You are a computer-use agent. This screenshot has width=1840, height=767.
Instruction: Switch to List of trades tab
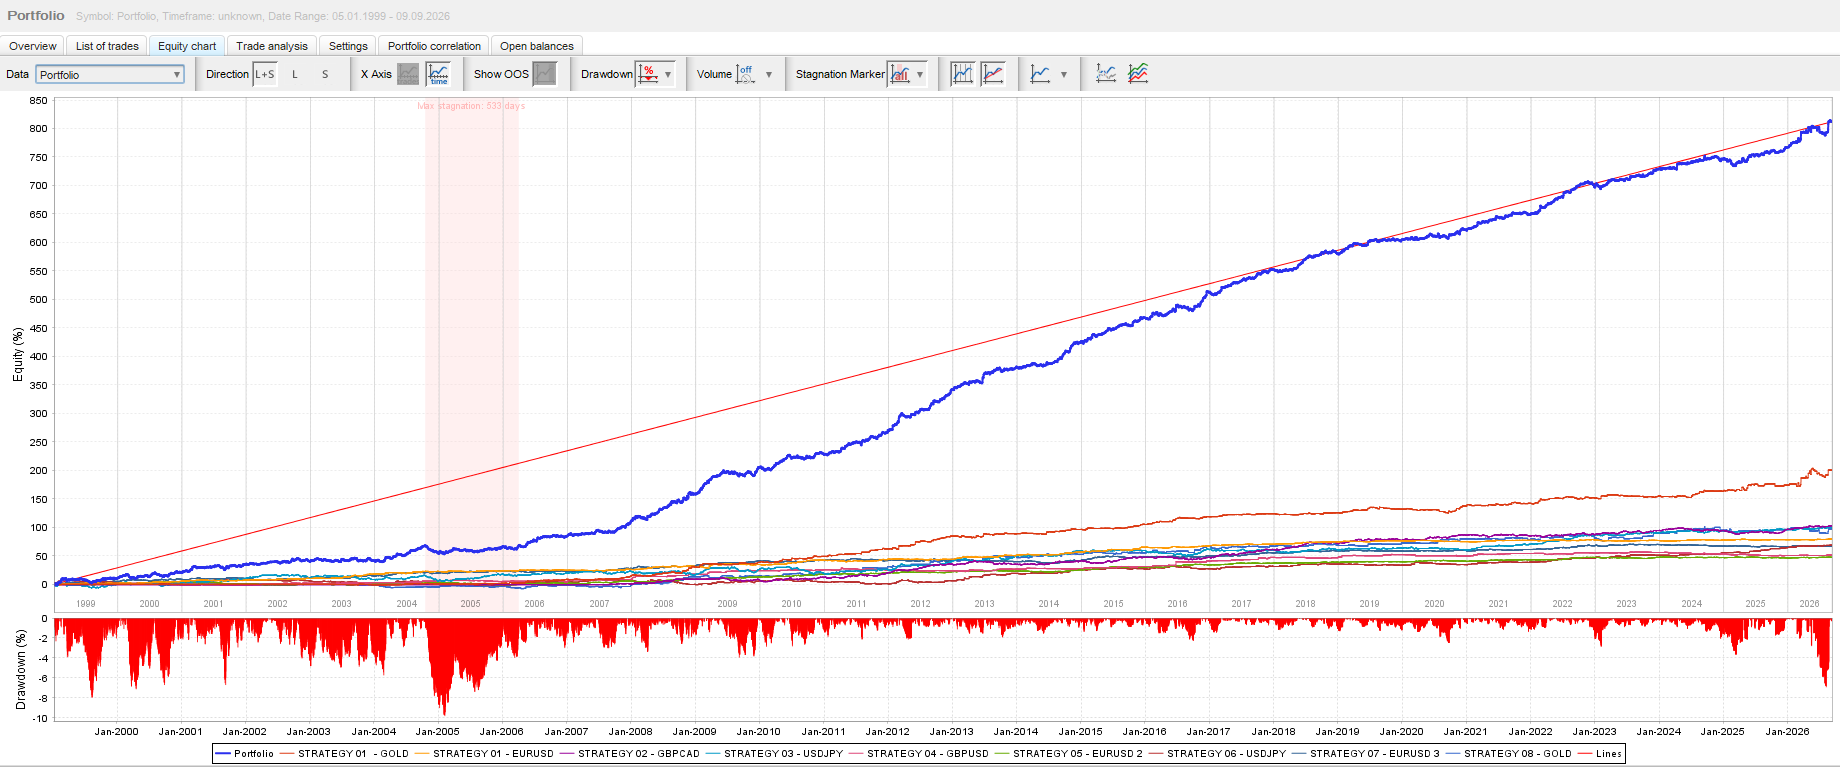click(x=107, y=46)
